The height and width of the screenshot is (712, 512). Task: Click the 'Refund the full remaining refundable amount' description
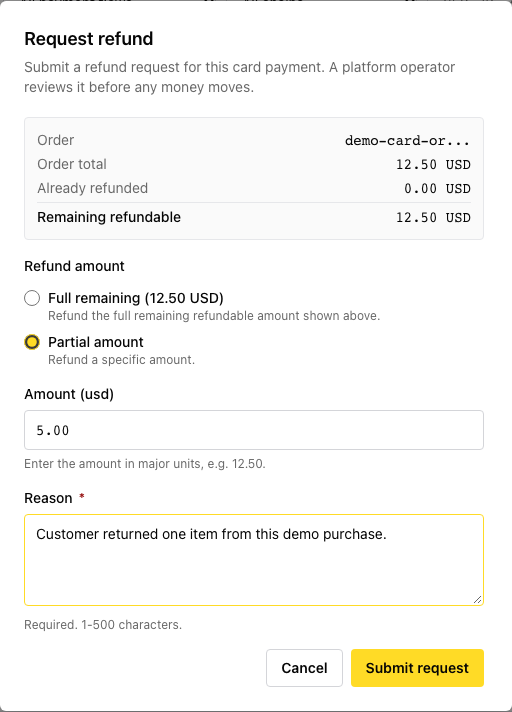(x=214, y=316)
